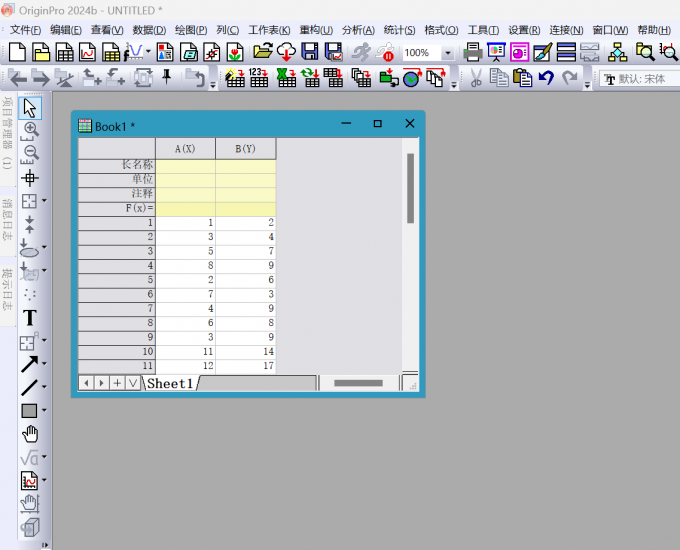Click the Import Single ASCII icon

[x=259, y=78]
